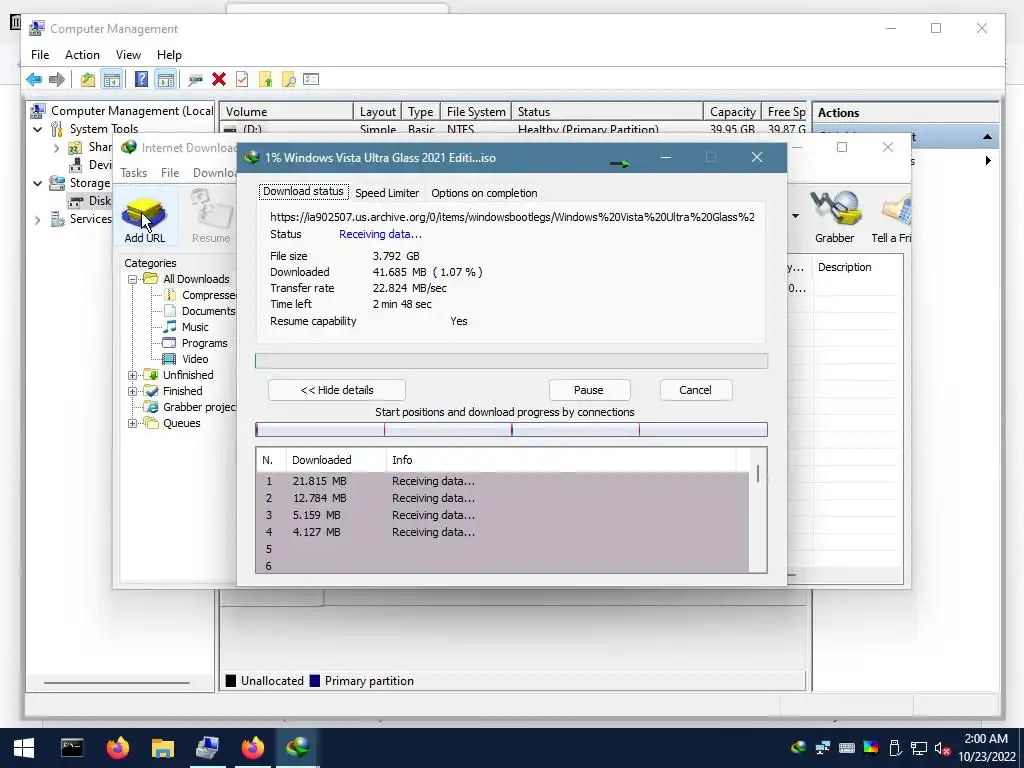Switch to Computer Management taskbar icon
This screenshot has width=1024, height=768.
coord(208,747)
